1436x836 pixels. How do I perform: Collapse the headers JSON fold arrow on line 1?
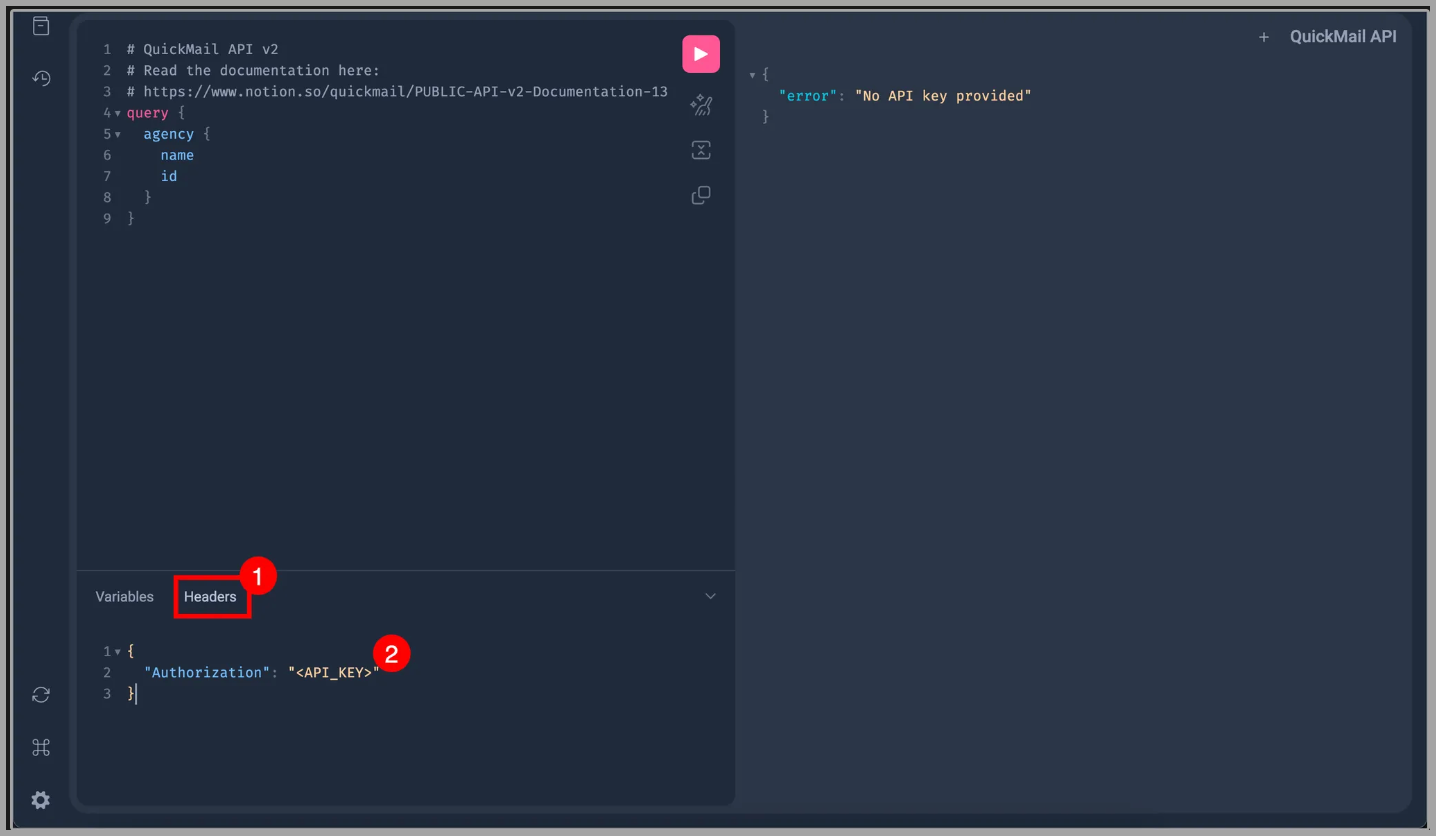coord(118,652)
